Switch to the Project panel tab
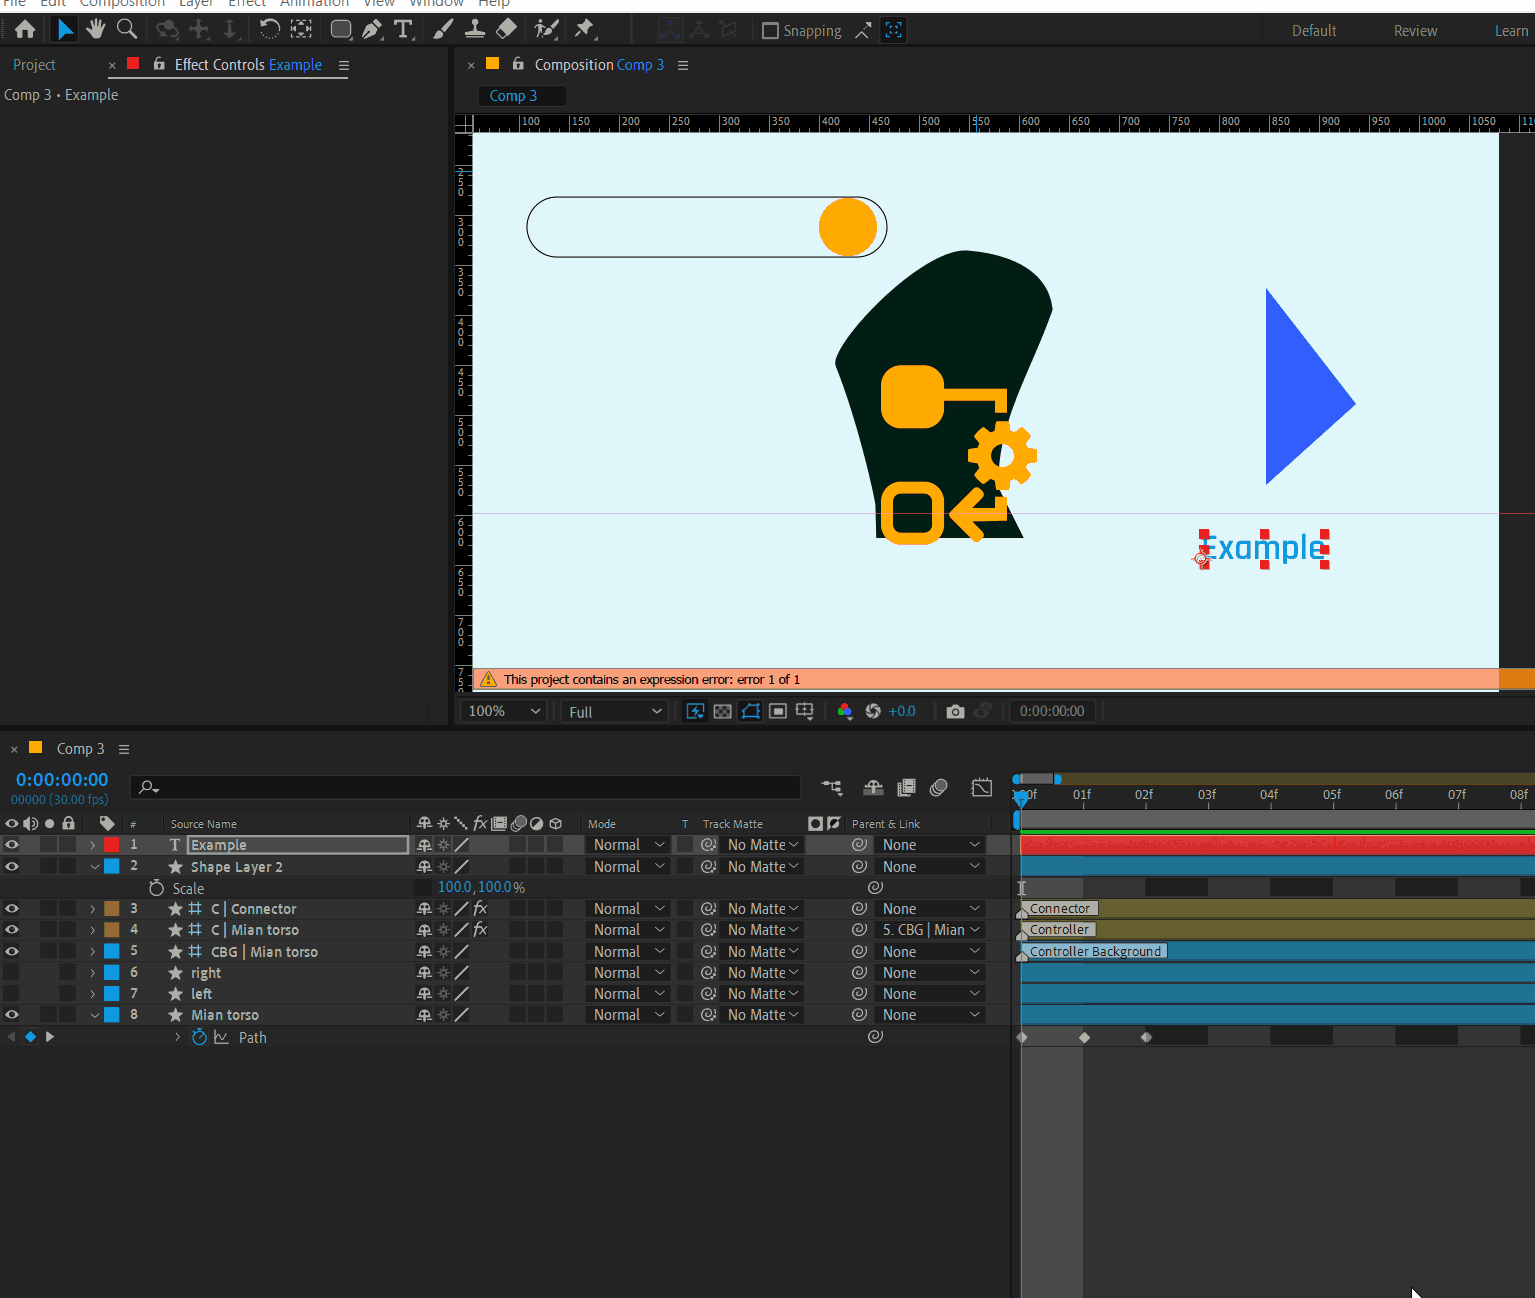 tap(34, 65)
